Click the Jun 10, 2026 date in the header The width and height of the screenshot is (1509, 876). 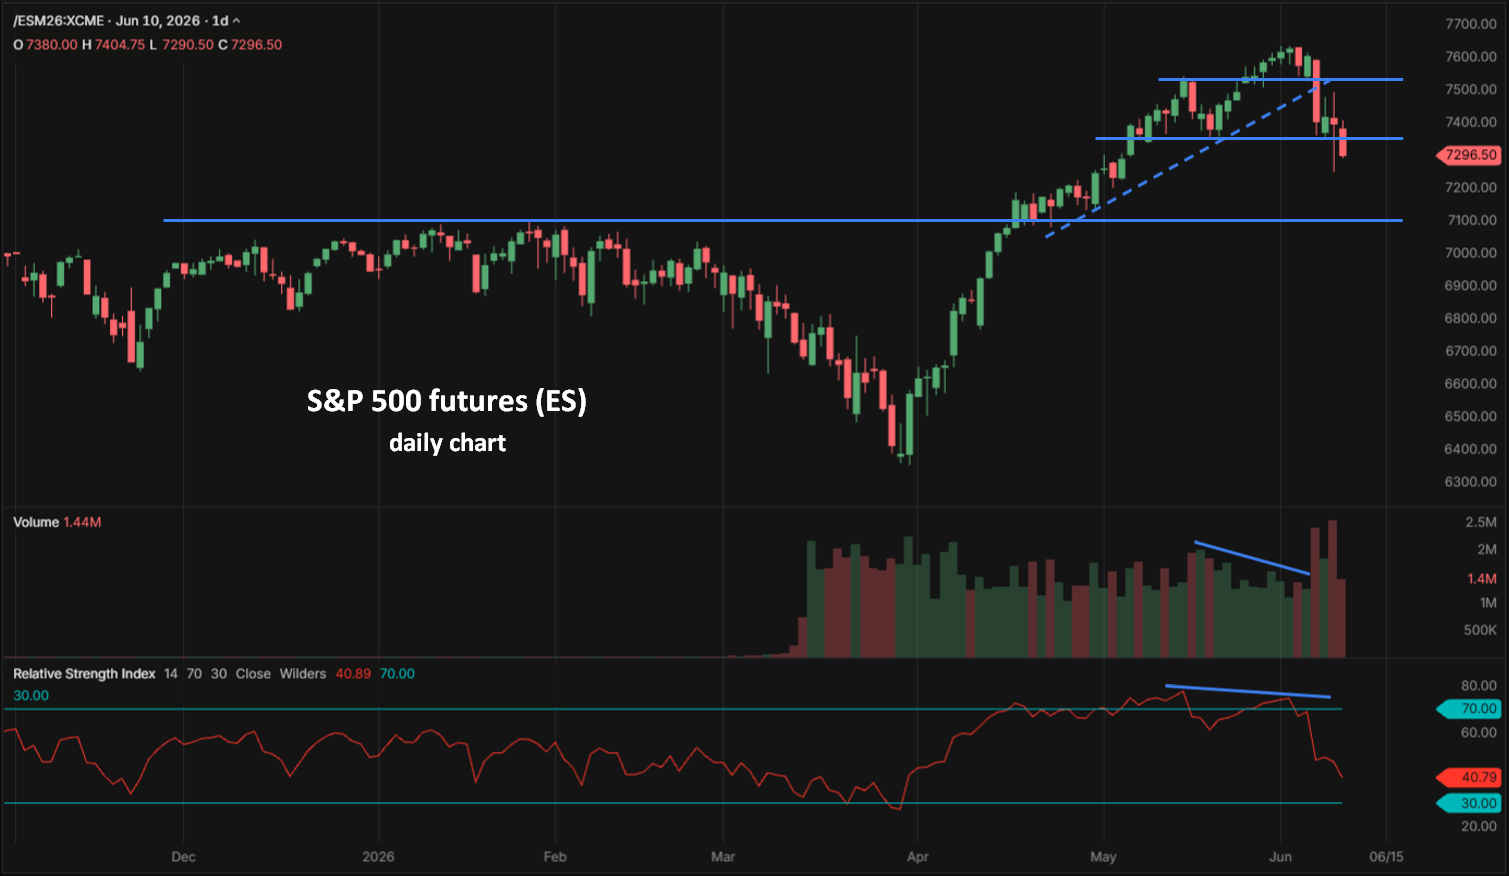point(158,21)
